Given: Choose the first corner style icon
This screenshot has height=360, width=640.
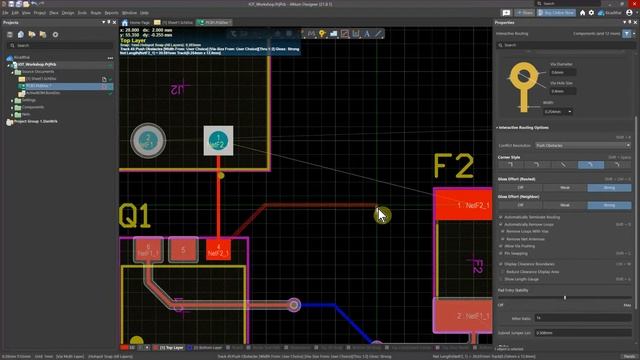Looking at the screenshot, I should point(511,165).
